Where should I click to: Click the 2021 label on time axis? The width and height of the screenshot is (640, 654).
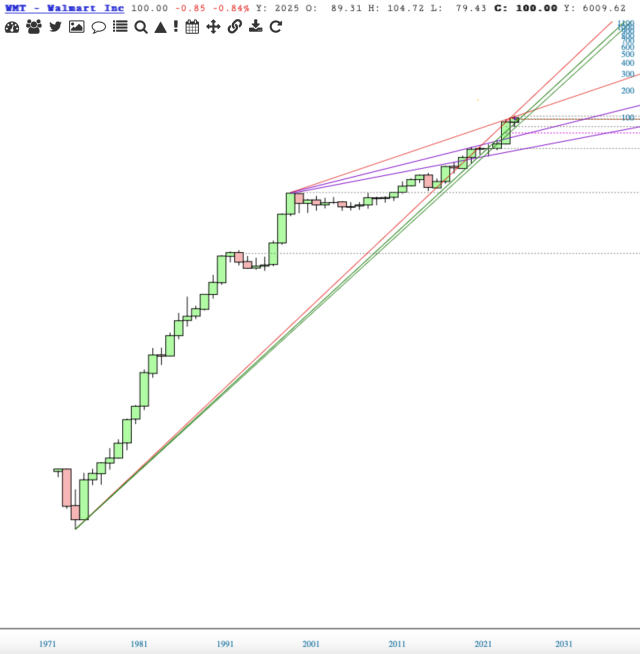[x=484, y=644]
